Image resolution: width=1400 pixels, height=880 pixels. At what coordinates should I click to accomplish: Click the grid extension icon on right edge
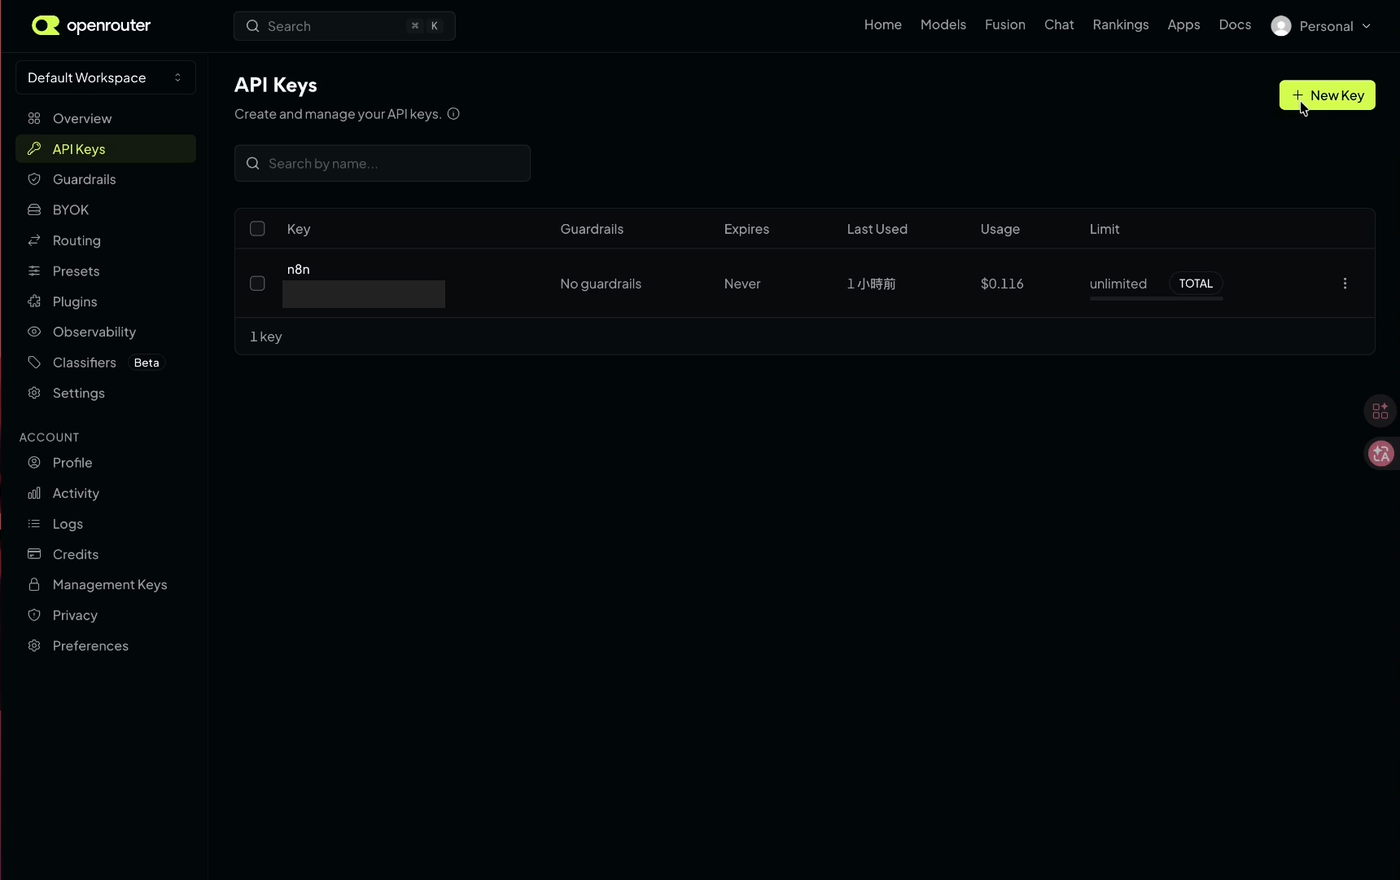coord(1380,411)
